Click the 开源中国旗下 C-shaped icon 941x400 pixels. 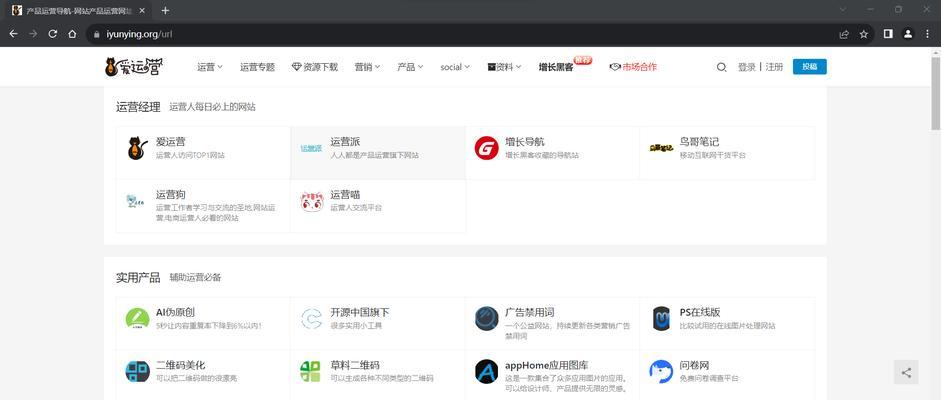click(311, 319)
